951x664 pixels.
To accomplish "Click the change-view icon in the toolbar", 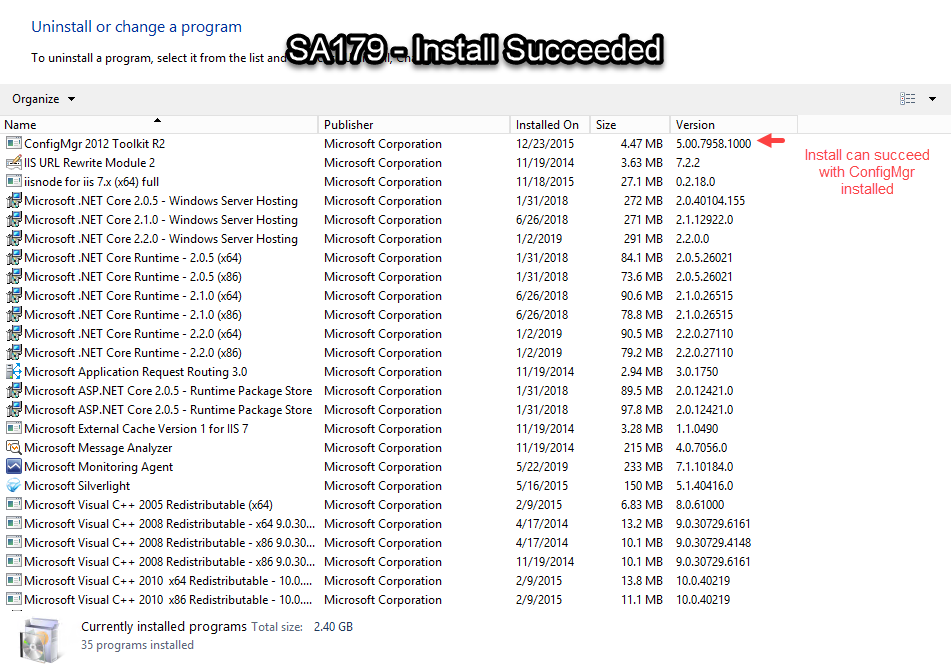I will (907, 98).
